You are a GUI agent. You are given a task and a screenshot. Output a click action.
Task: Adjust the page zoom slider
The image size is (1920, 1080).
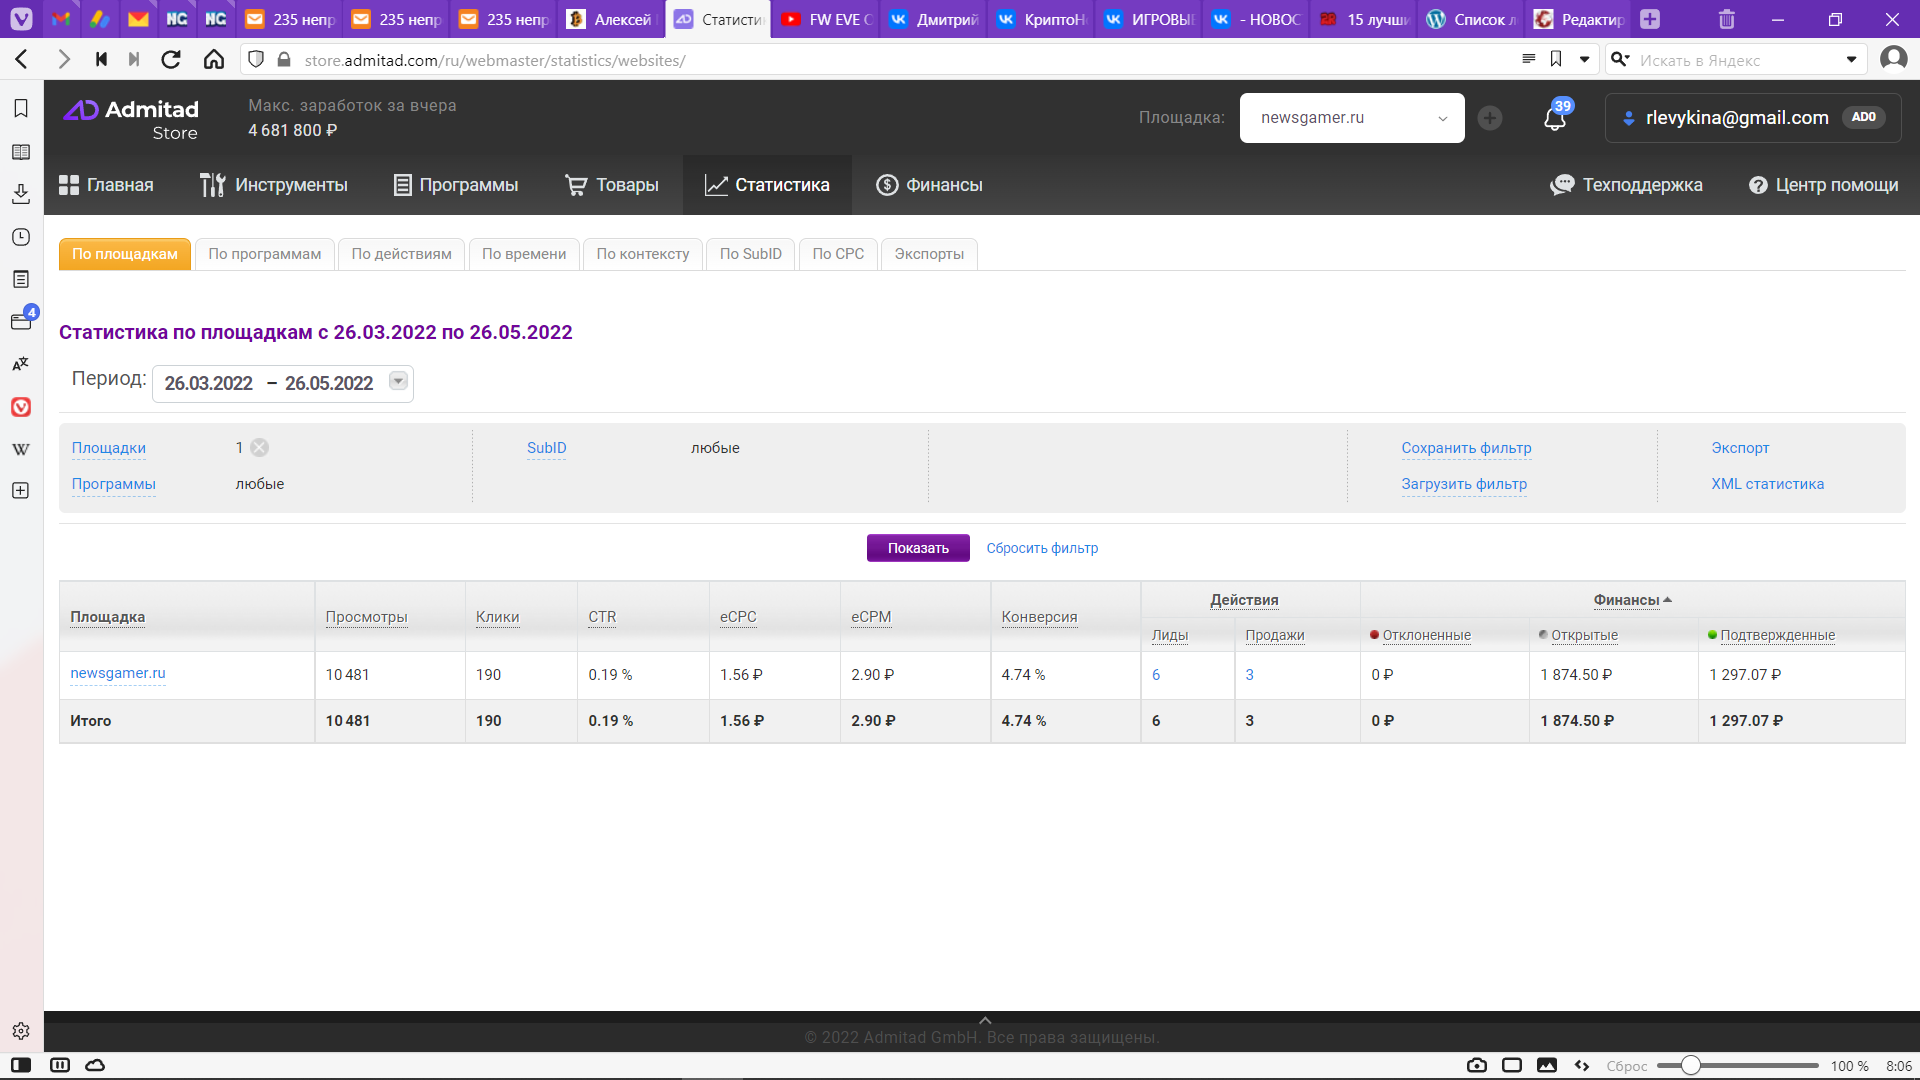coord(1690,1065)
